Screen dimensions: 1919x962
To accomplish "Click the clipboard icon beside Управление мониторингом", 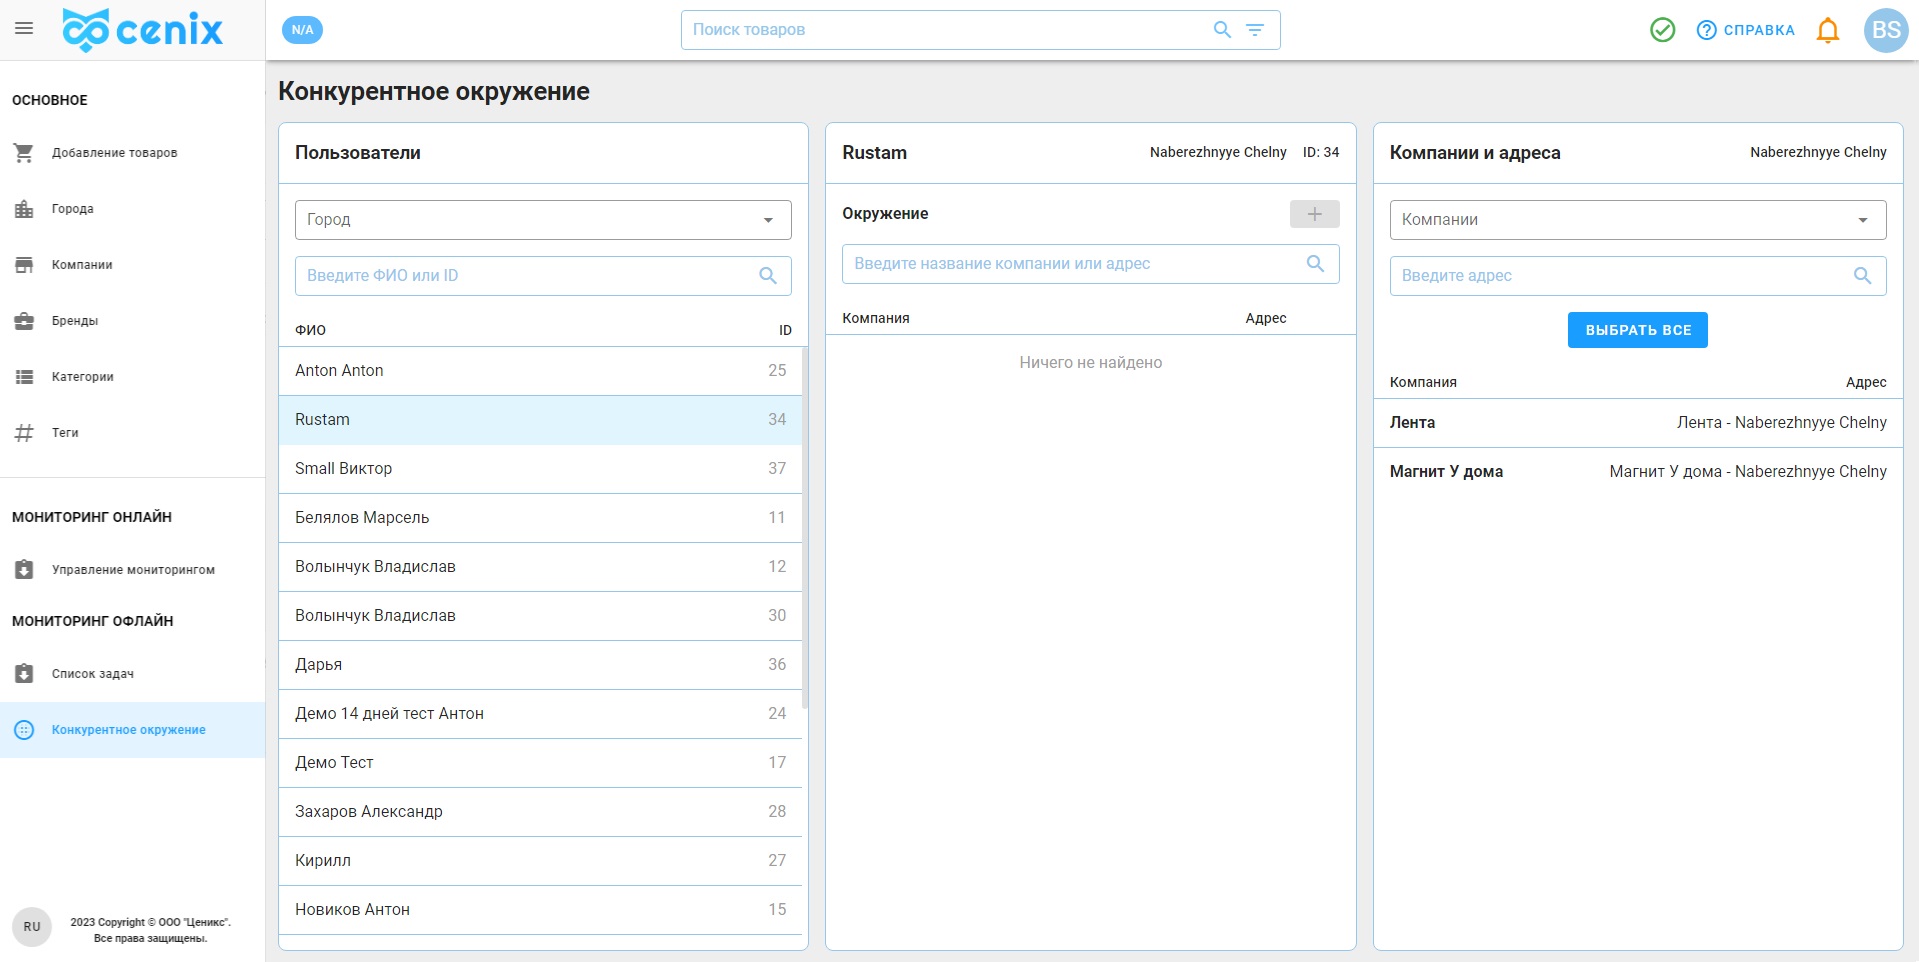I will 24,570.
